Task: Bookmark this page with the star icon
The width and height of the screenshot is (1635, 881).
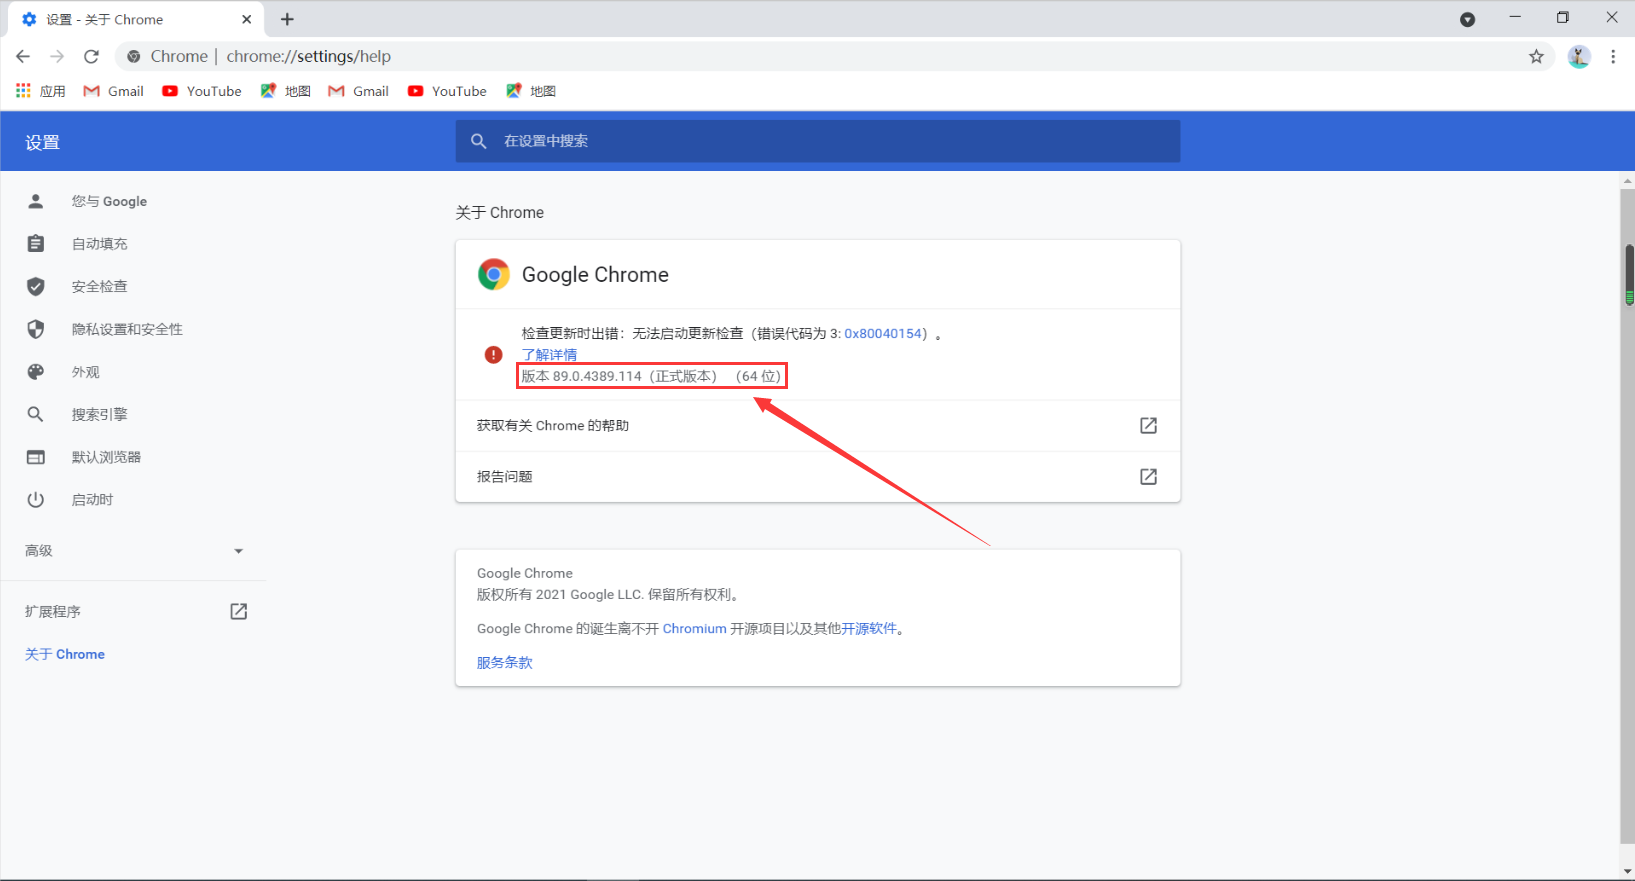Action: pos(1536,57)
